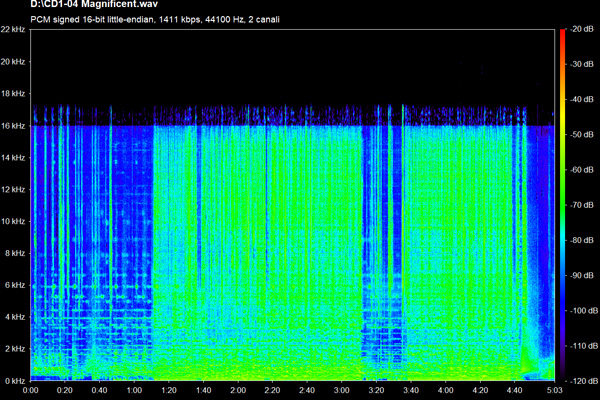Click the 16 kHz frequency axis label
The image size is (600, 400).
(x=13, y=126)
